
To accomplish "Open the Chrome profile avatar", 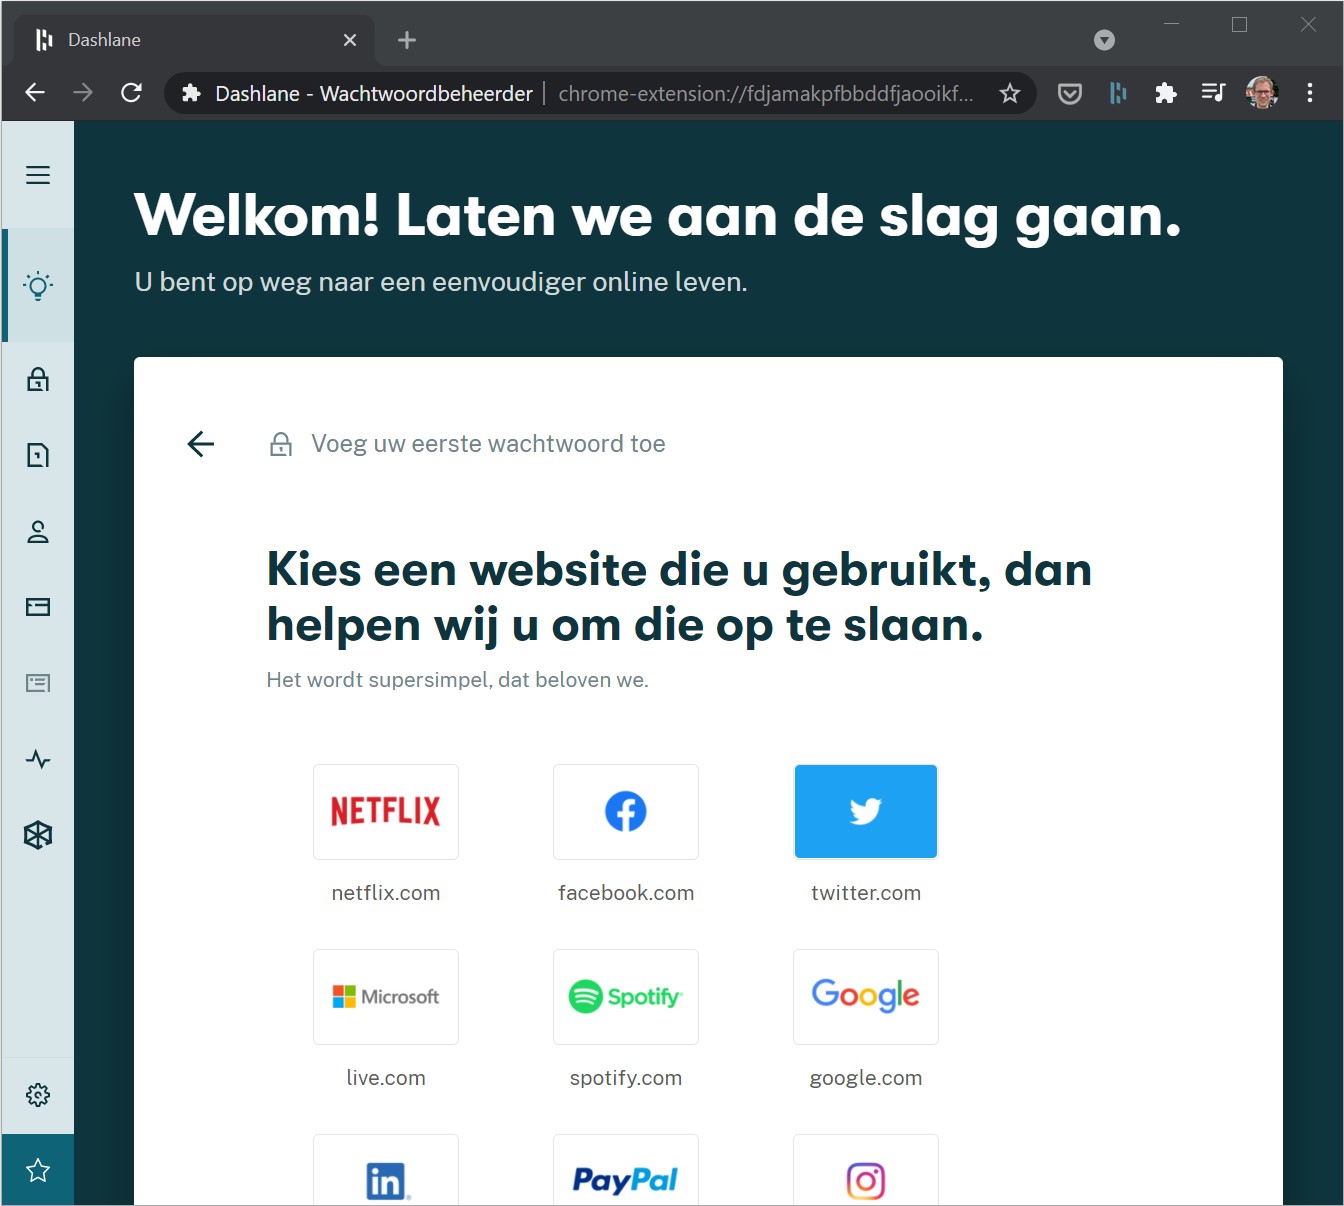I will pos(1262,93).
